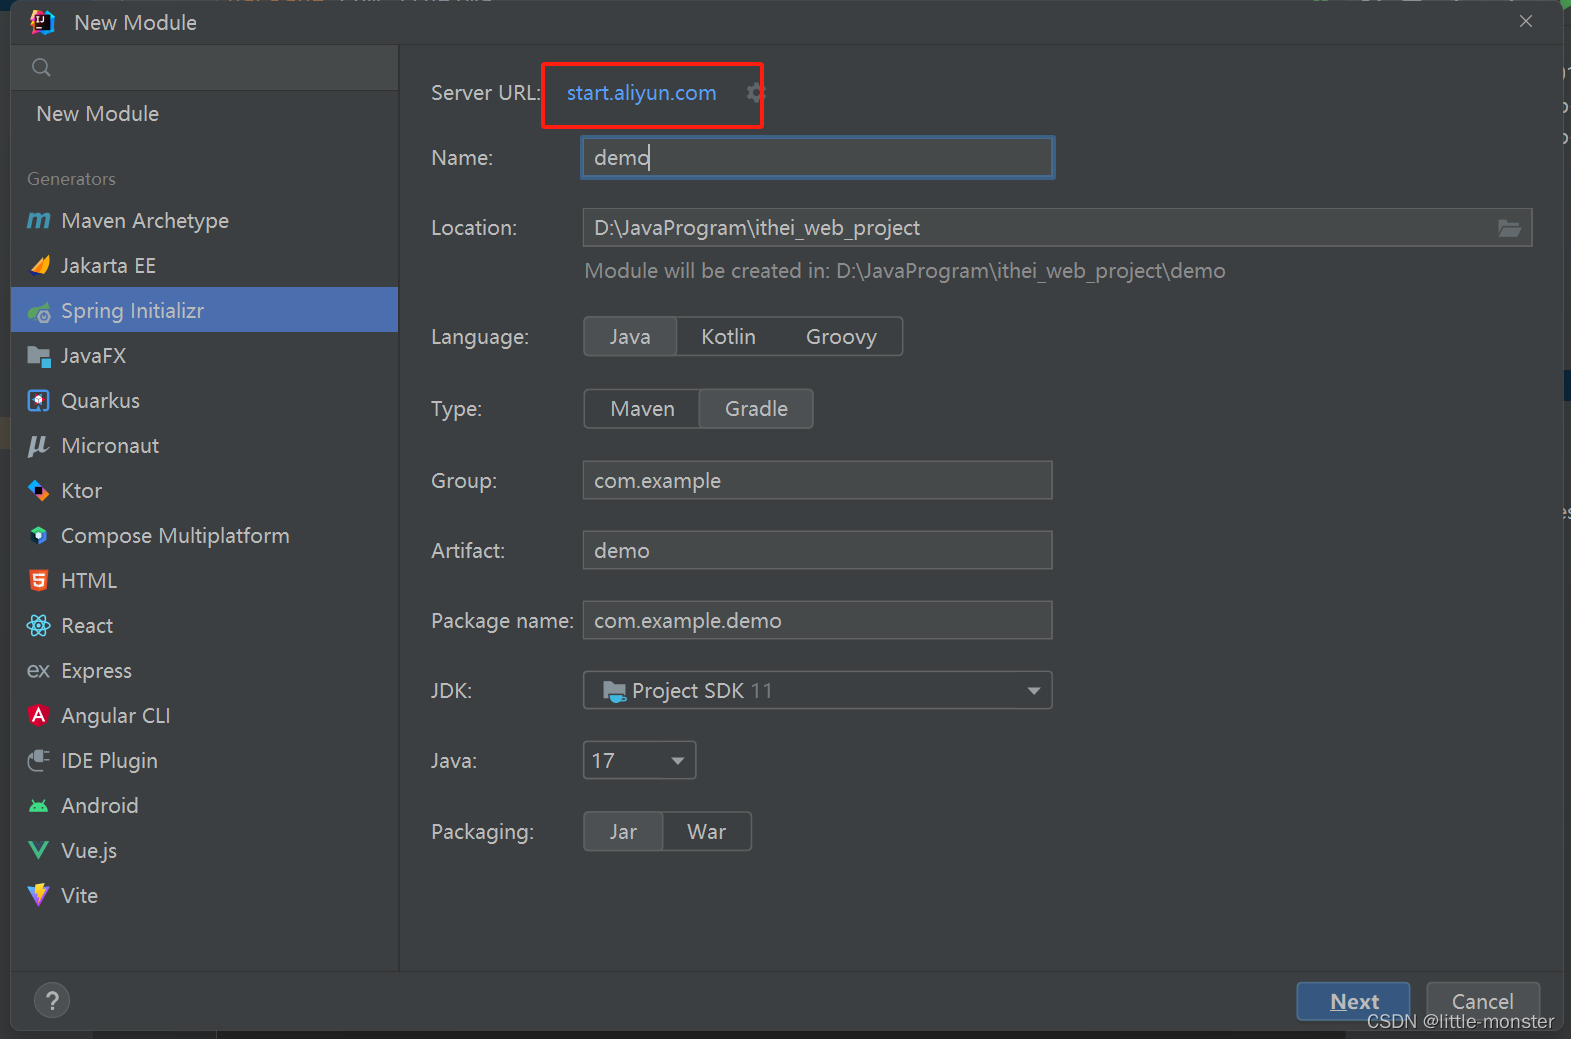Image resolution: width=1571 pixels, height=1039 pixels.
Task: Select Java as the language
Action: [x=630, y=337]
